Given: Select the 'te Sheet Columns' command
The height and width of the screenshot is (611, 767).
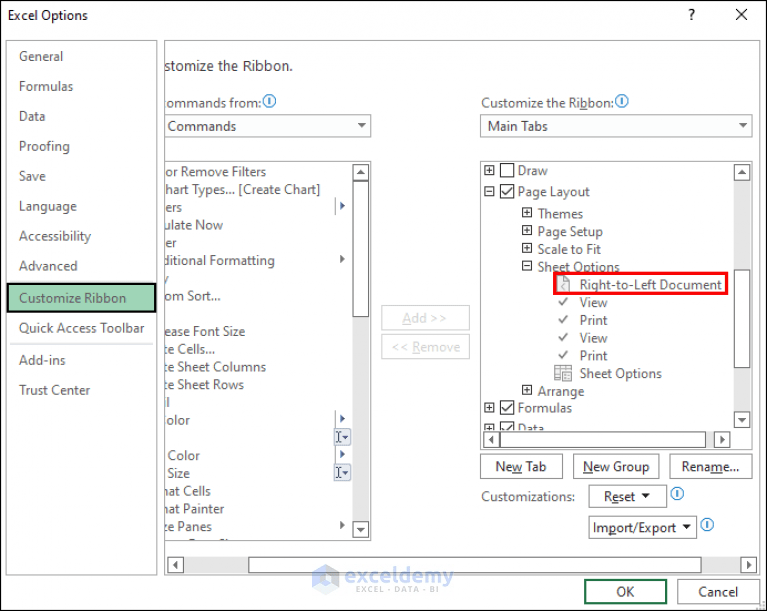Looking at the screenshot, I should point(216,367).
